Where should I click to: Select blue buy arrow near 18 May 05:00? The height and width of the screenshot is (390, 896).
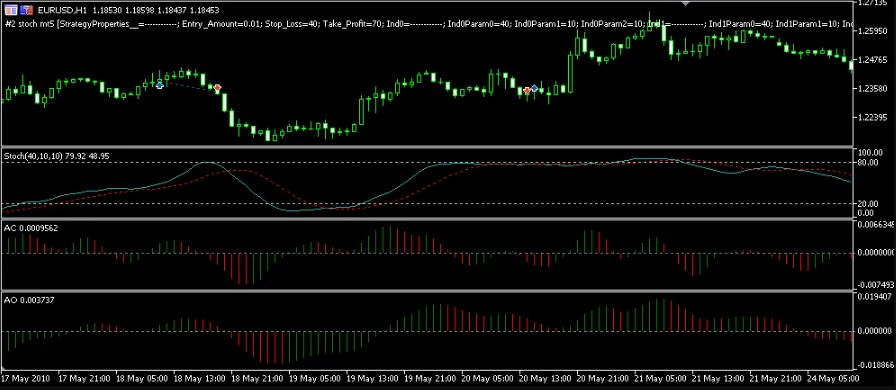point(159,85)
